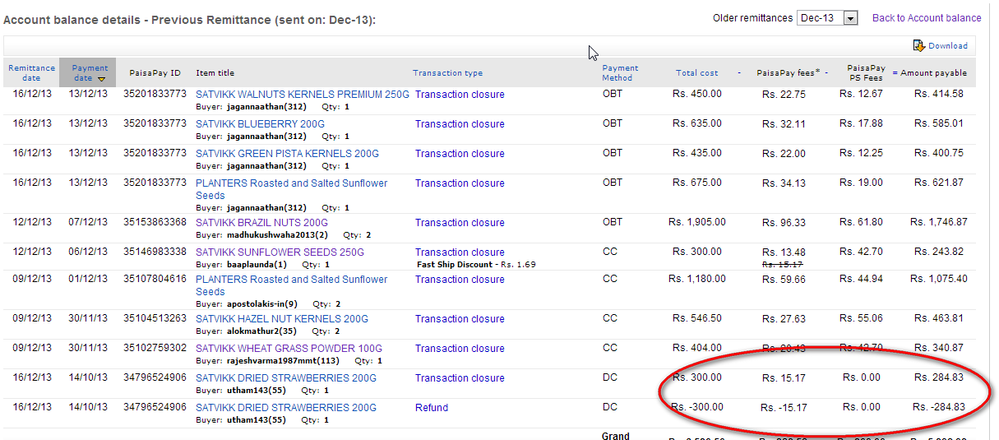The height and width of the screenshot is (440, 999).
Task: Click PaisaPay ID 35153863368
Action: 155,223
